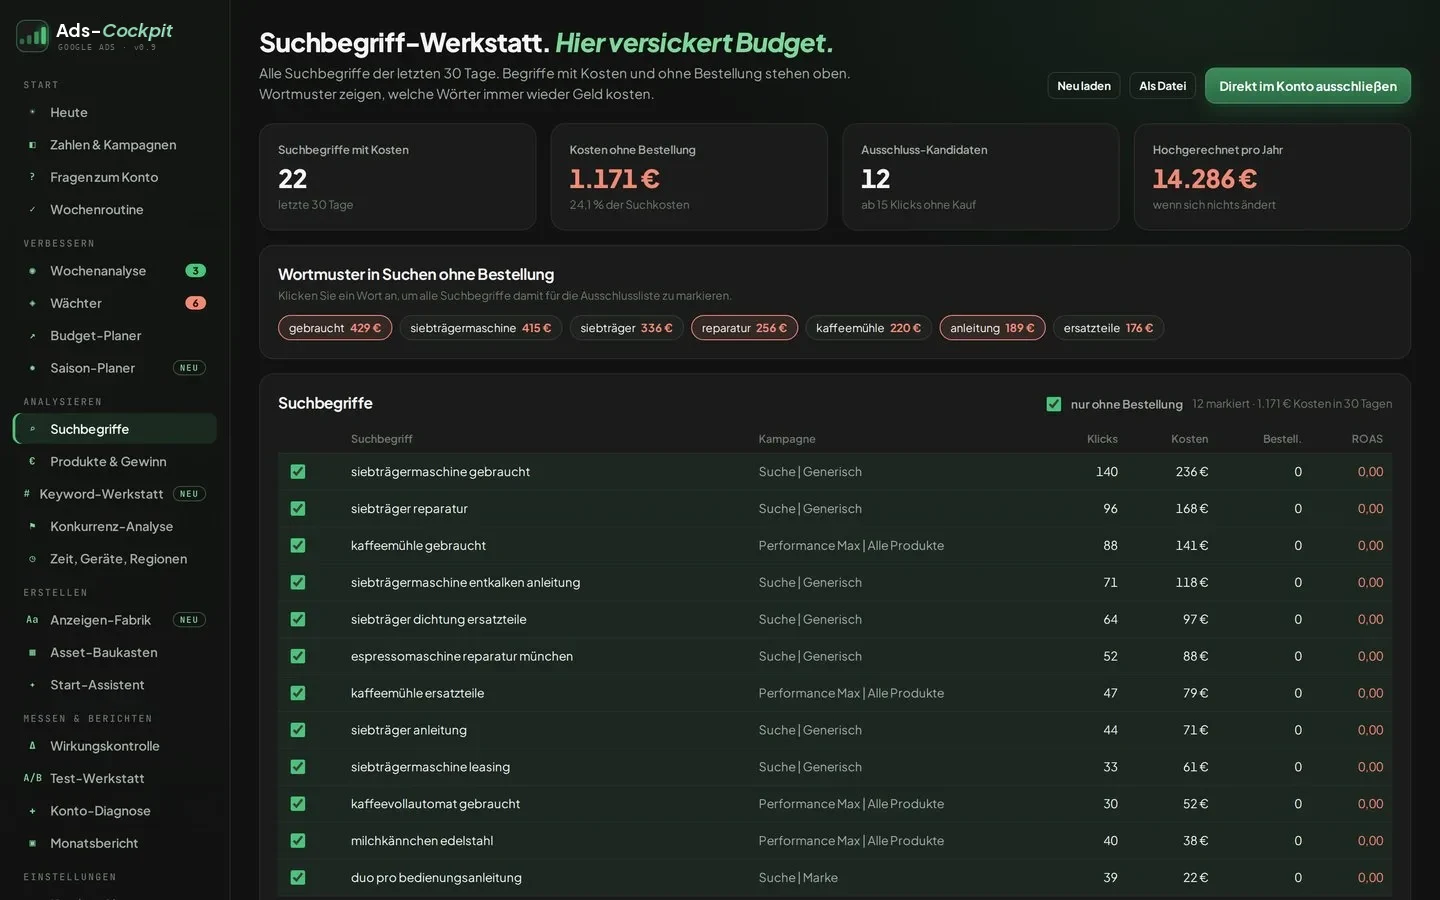Click 'Suche | Marke' in duo pro row
Screen dimensions: 1440x900
tap(798, 878)
